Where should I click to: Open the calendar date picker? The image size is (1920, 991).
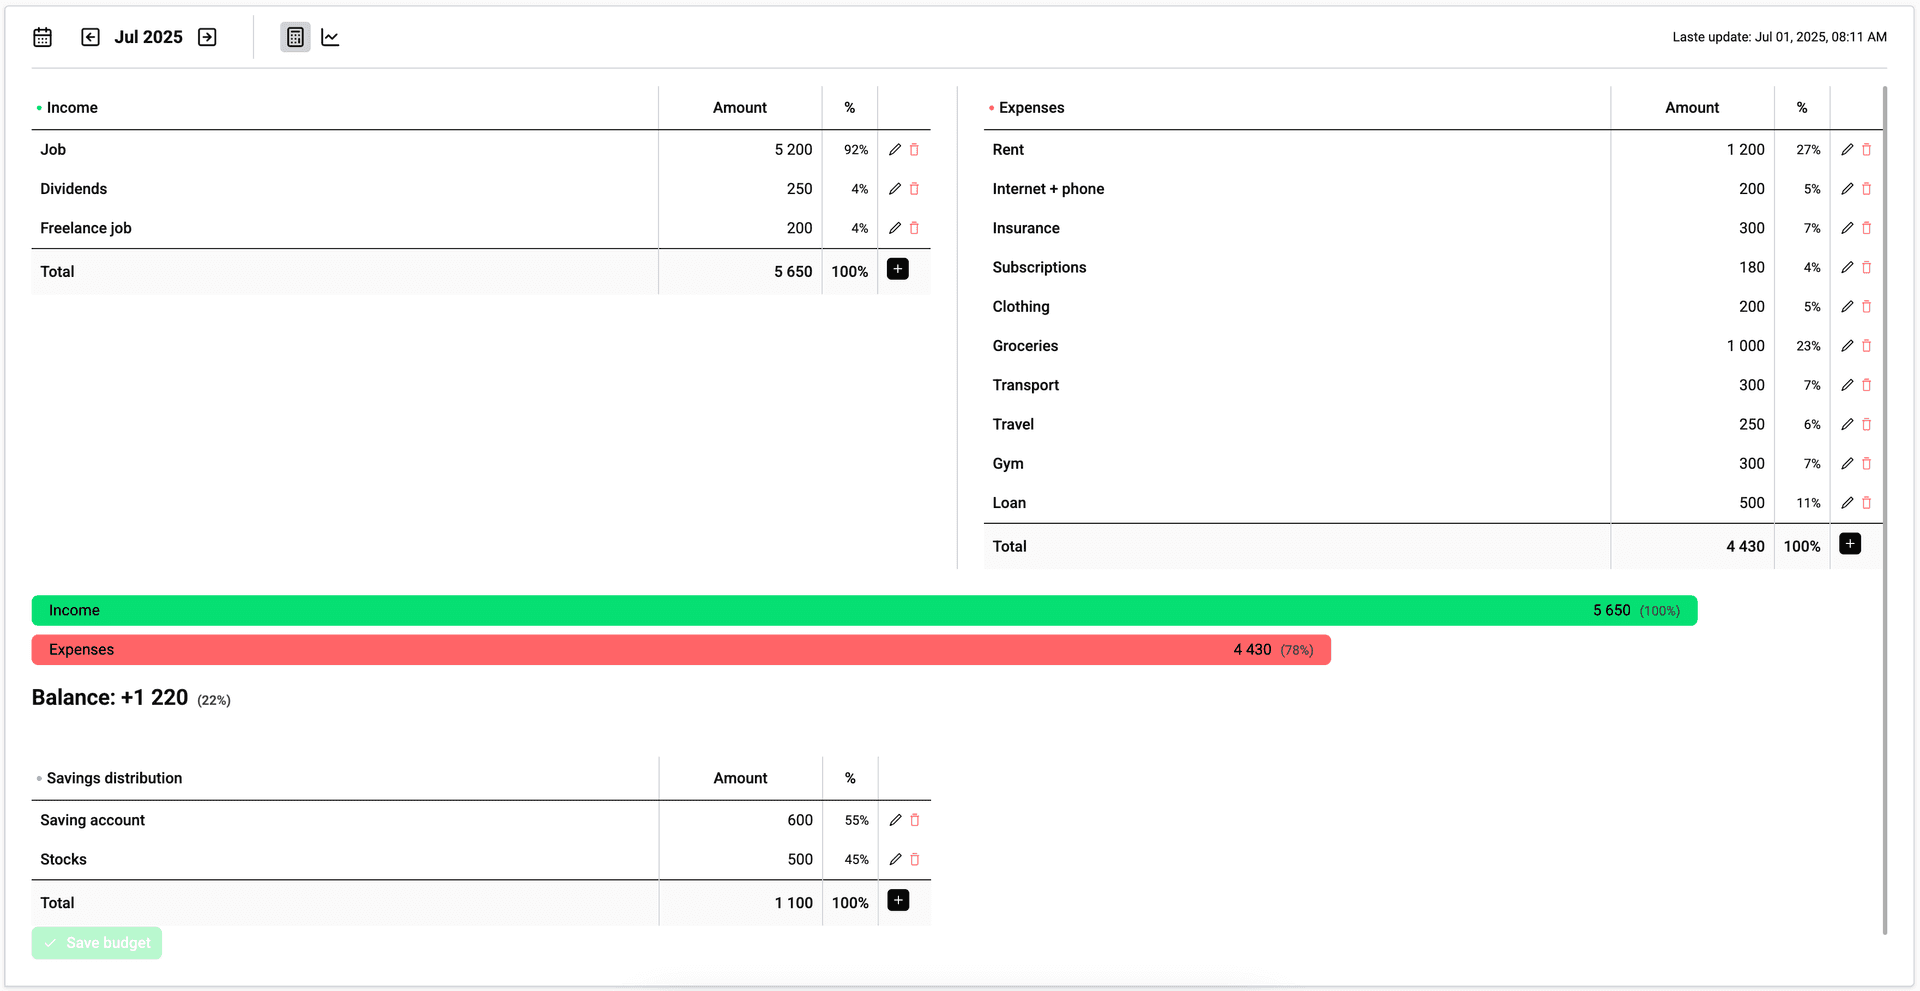pos(42,37)
